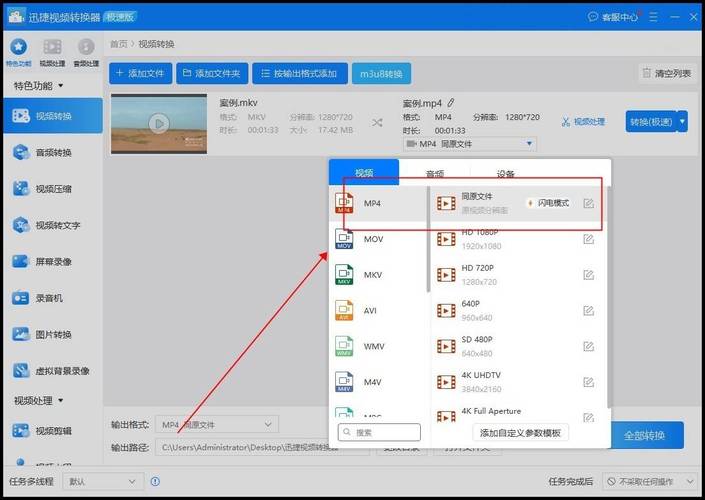Open 图片转换 in the sidebar

pos(53,335)
